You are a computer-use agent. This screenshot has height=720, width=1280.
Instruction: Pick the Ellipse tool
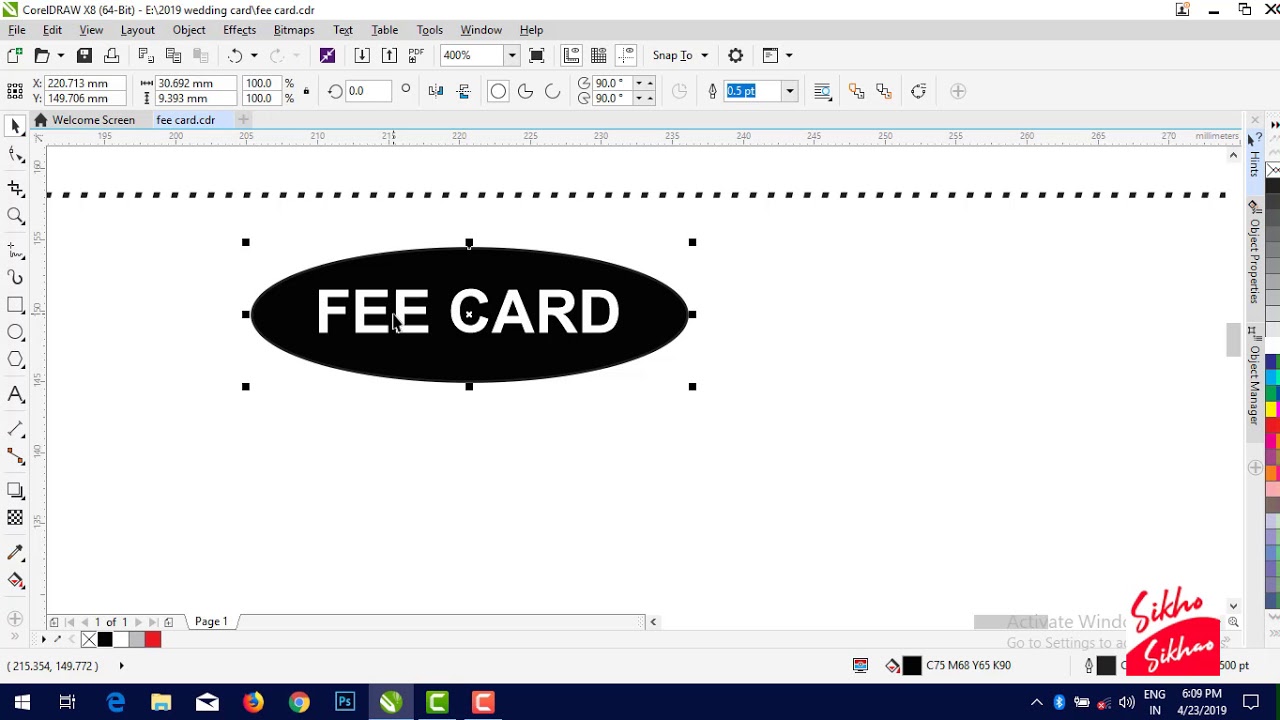(15, 332)
